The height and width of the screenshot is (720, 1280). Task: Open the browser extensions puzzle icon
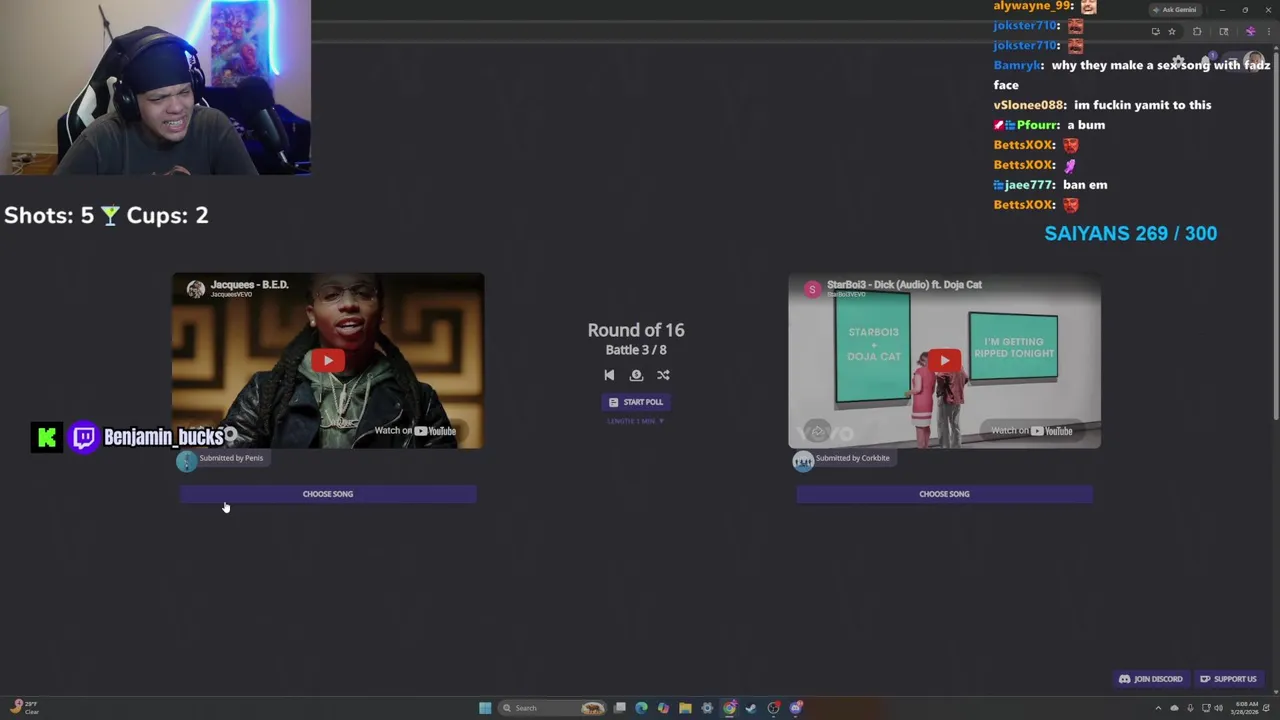[x=1197, y=31]
